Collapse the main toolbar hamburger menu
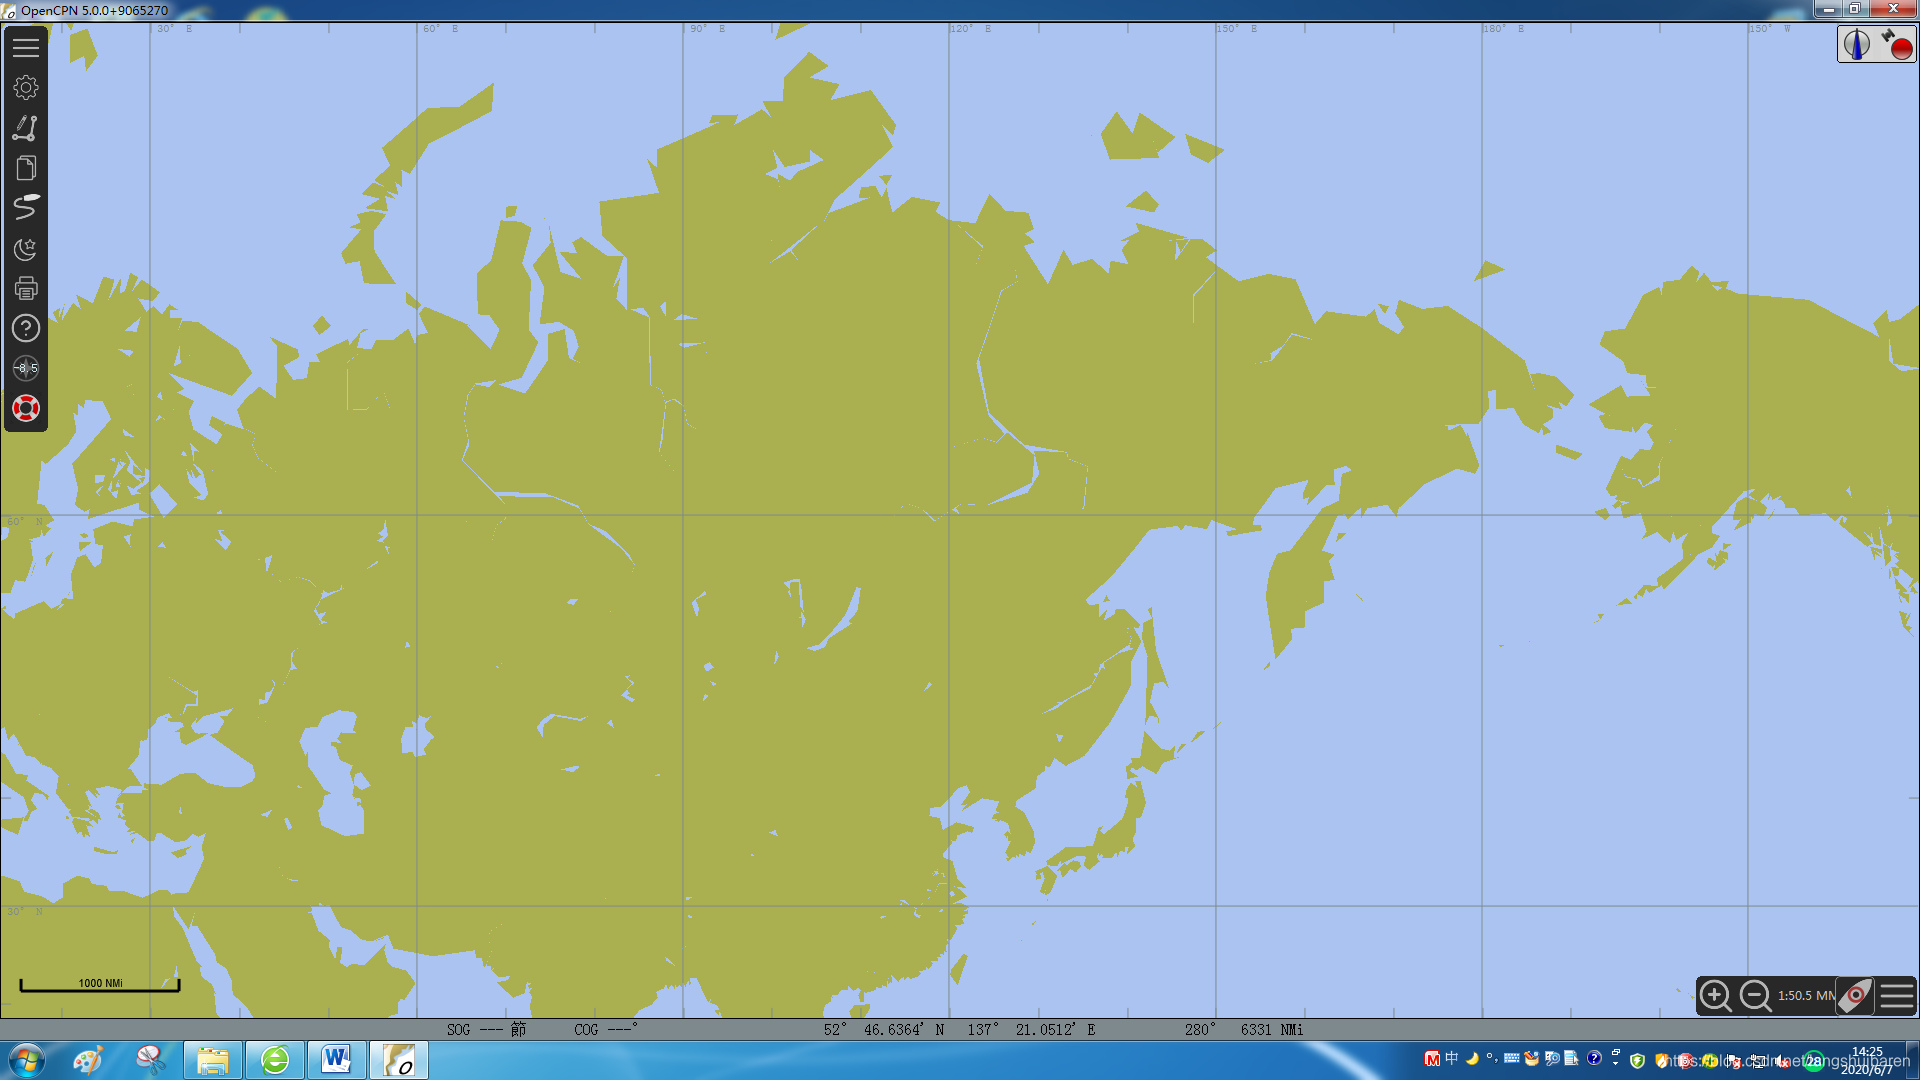 tap(26, 47)
